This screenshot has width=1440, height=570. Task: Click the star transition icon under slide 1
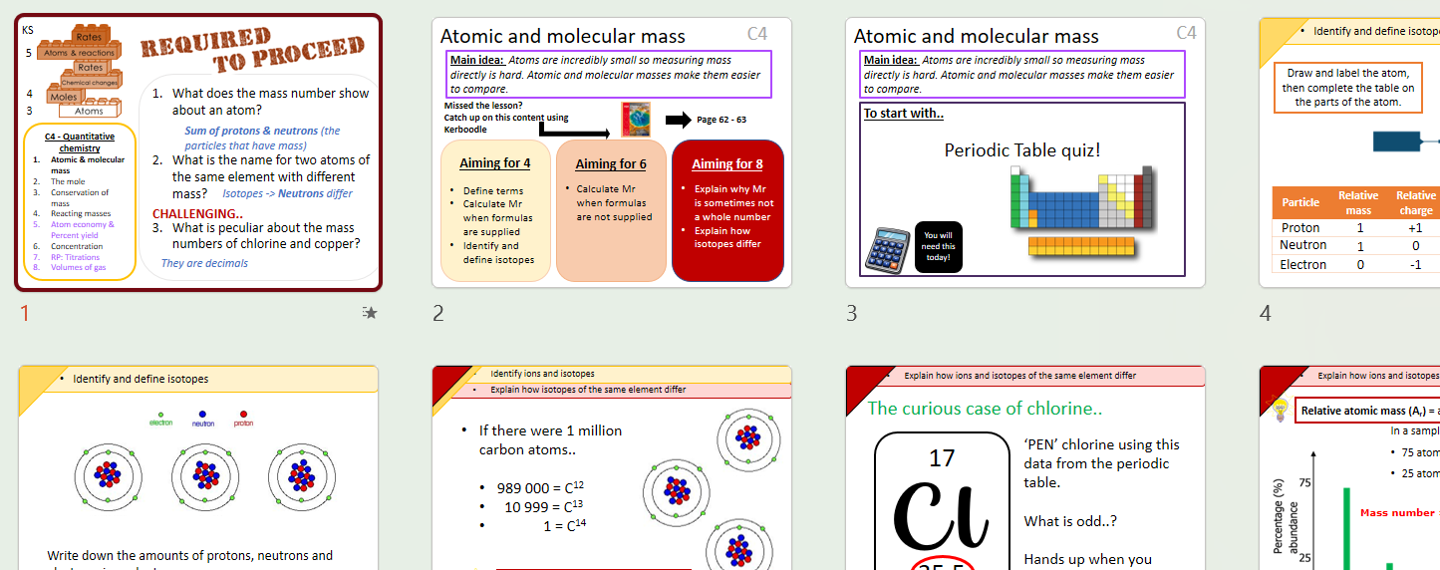pos(370,313)
